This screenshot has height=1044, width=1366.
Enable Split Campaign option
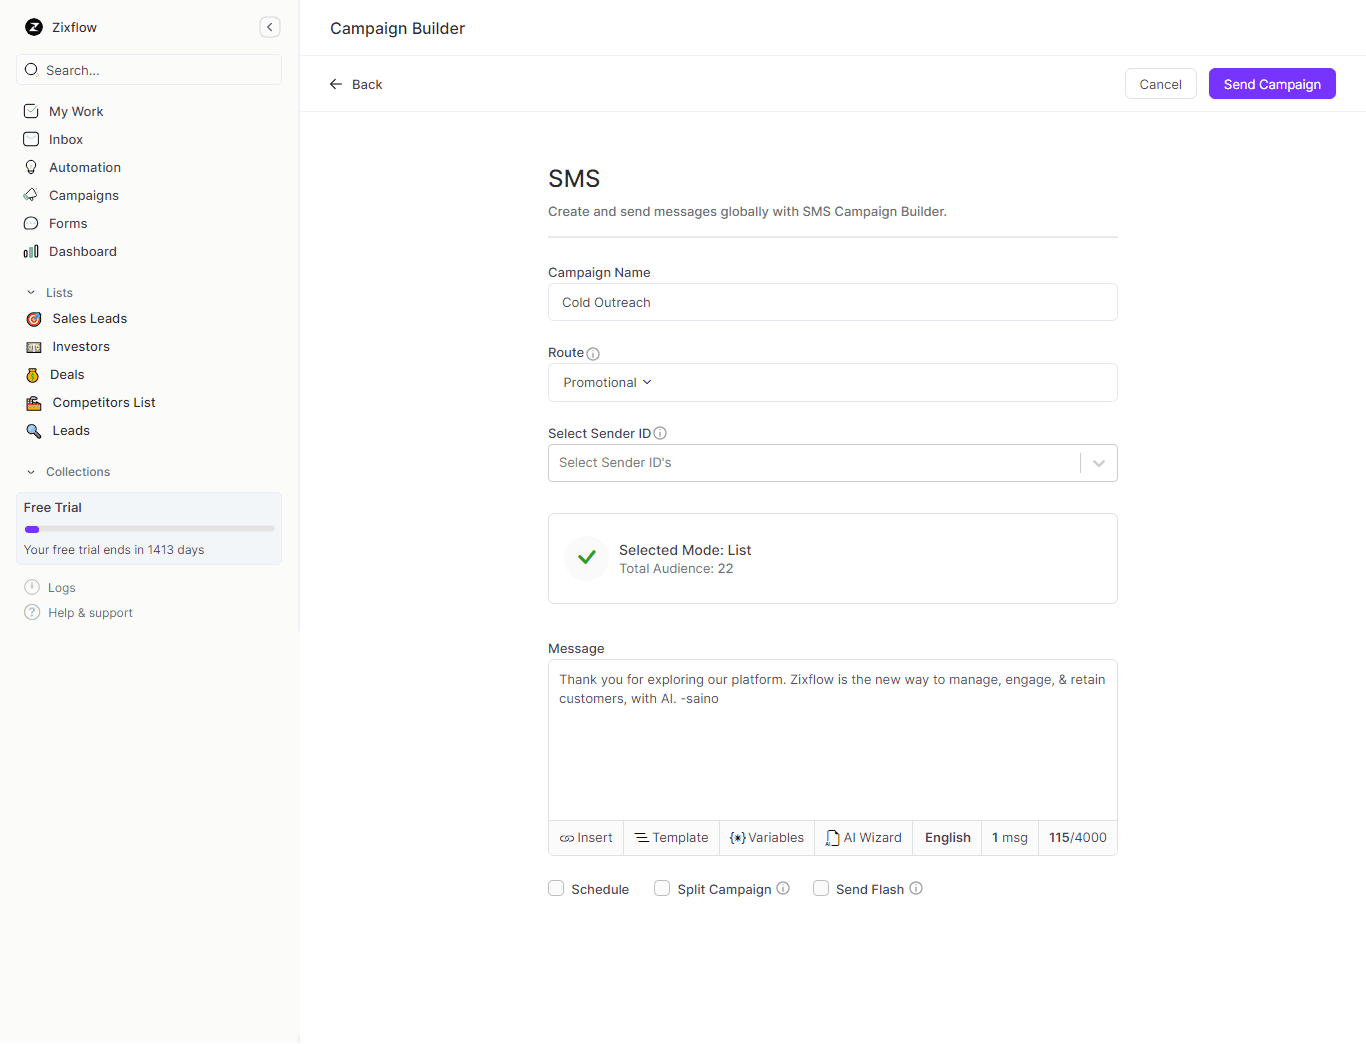661,888
